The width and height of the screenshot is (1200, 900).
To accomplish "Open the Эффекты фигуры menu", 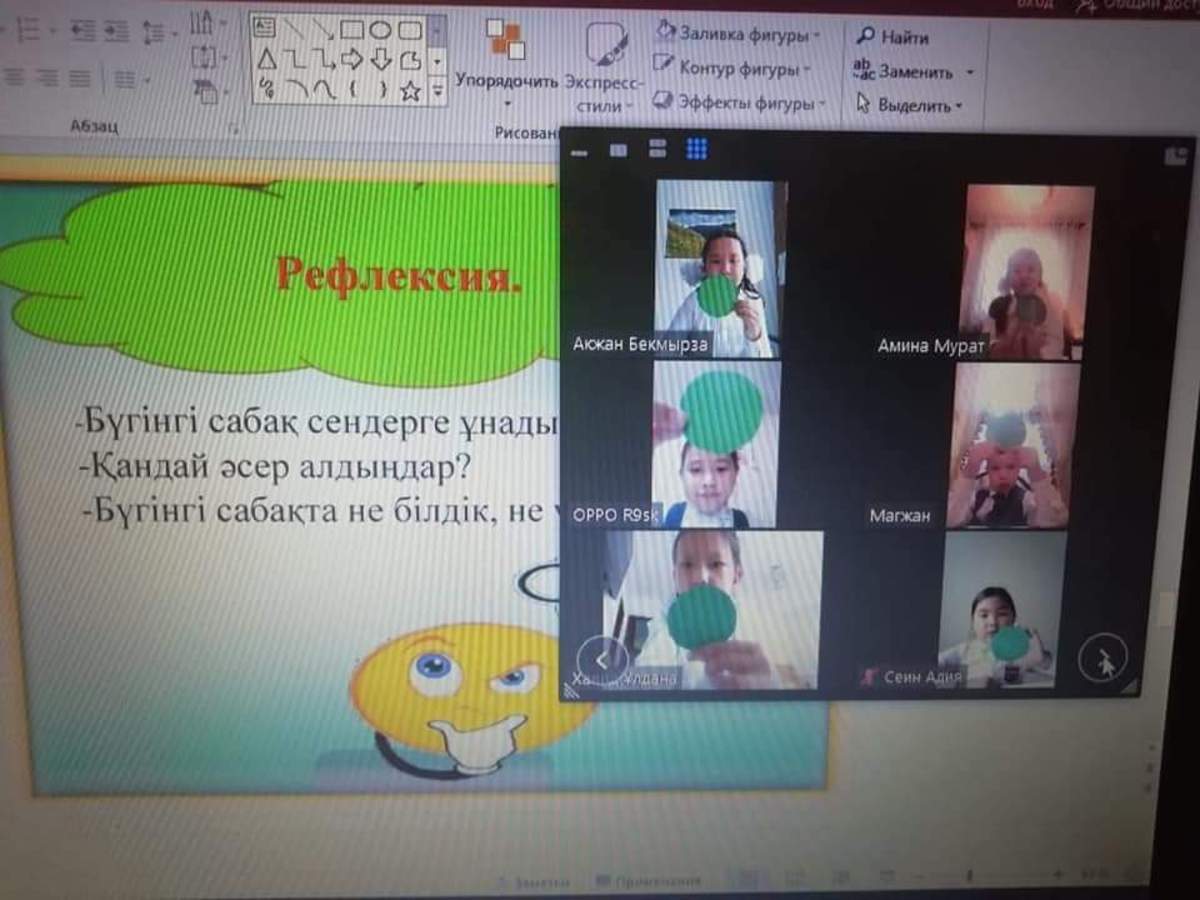I will click(740, 102).
